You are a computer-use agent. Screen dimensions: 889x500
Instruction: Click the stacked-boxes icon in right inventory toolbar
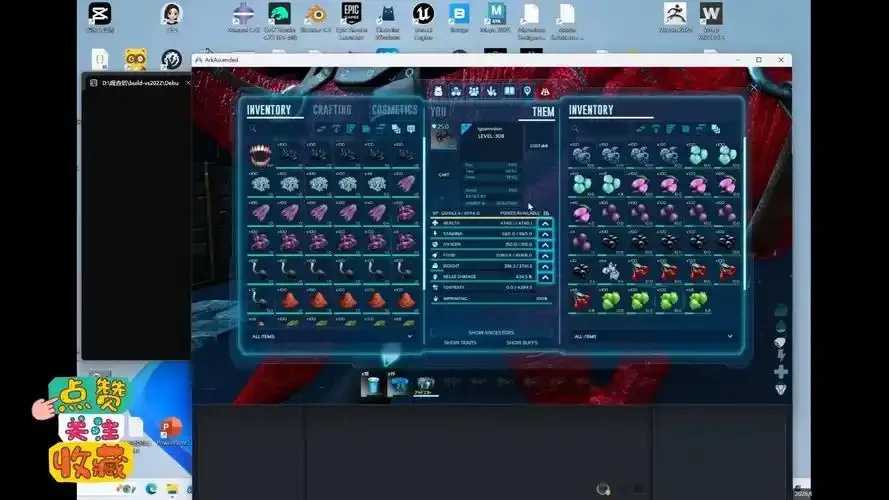pyautogui.click(x=716, y=129)
